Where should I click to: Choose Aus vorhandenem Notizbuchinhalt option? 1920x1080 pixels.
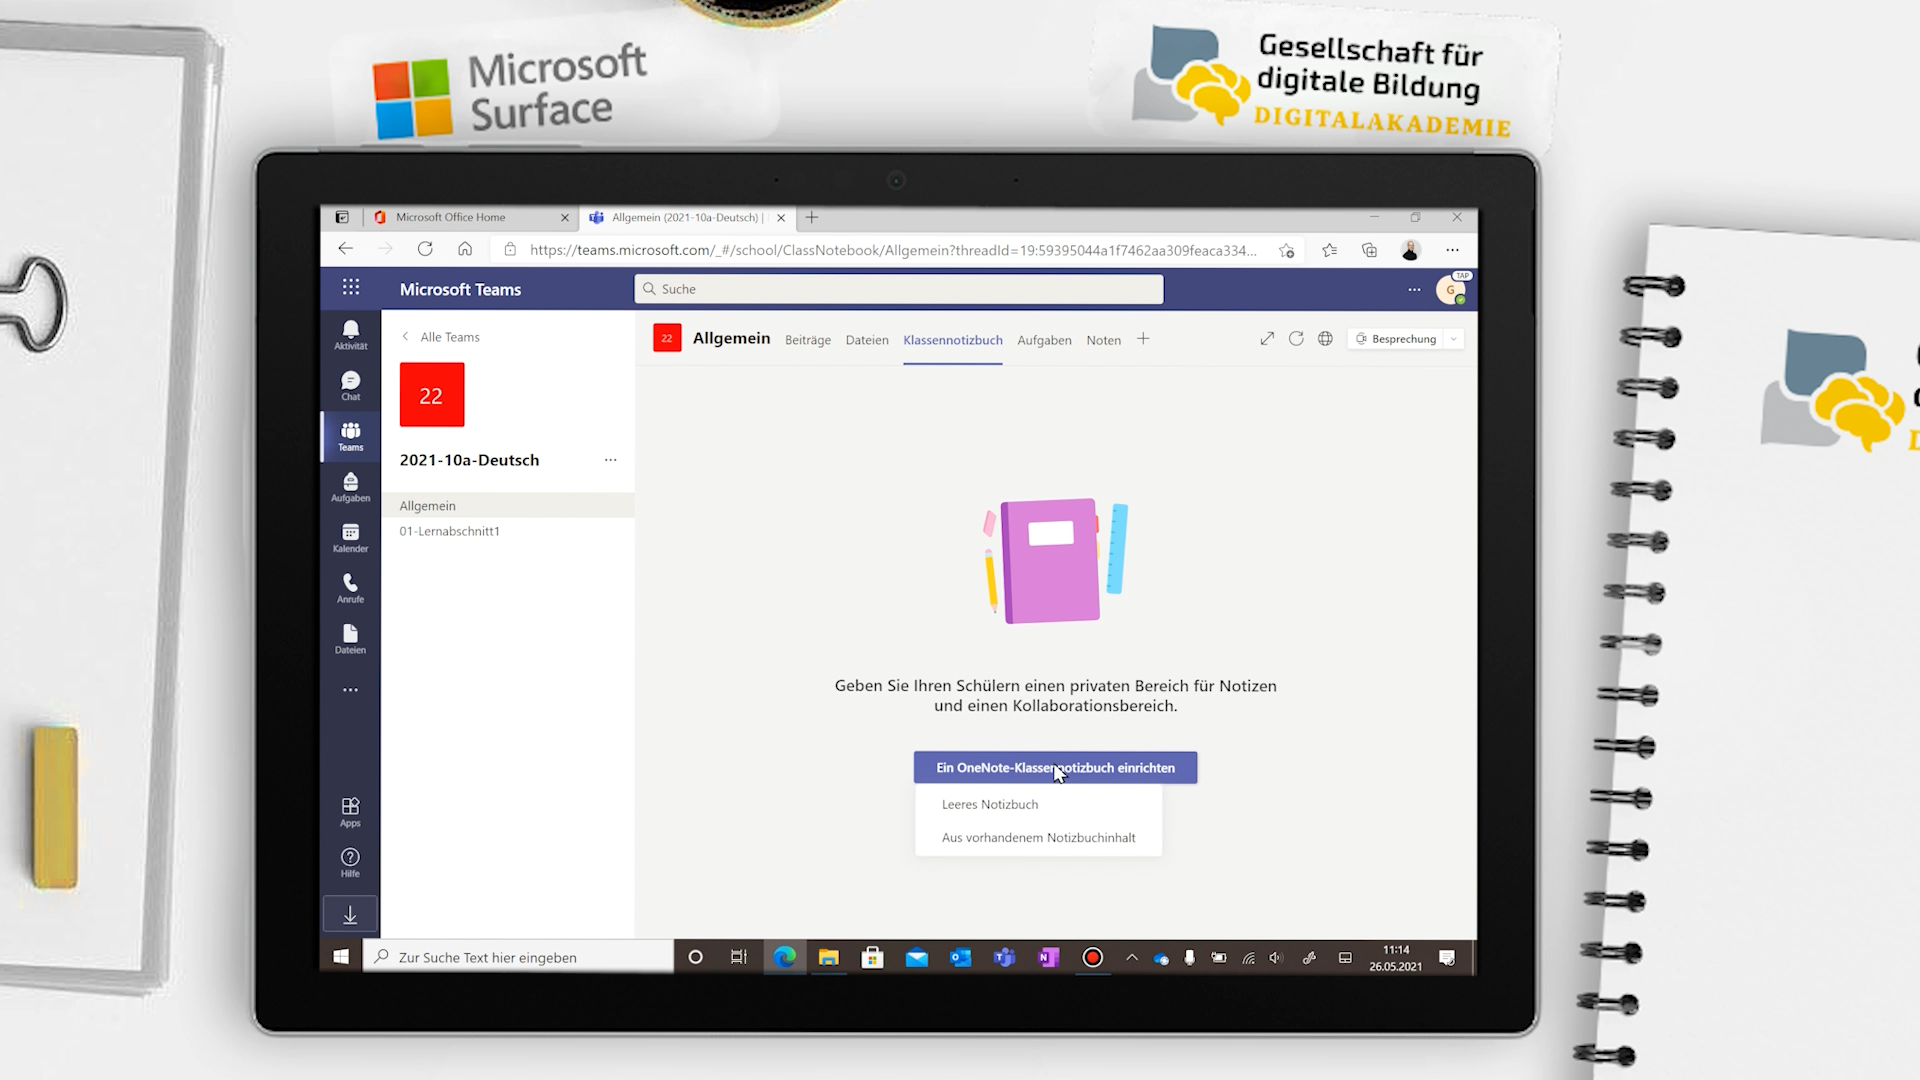point(1038,838)
